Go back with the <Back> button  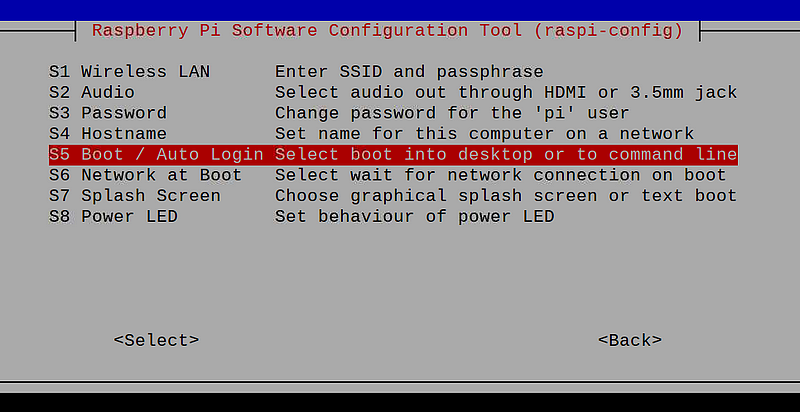coord(630,340)
